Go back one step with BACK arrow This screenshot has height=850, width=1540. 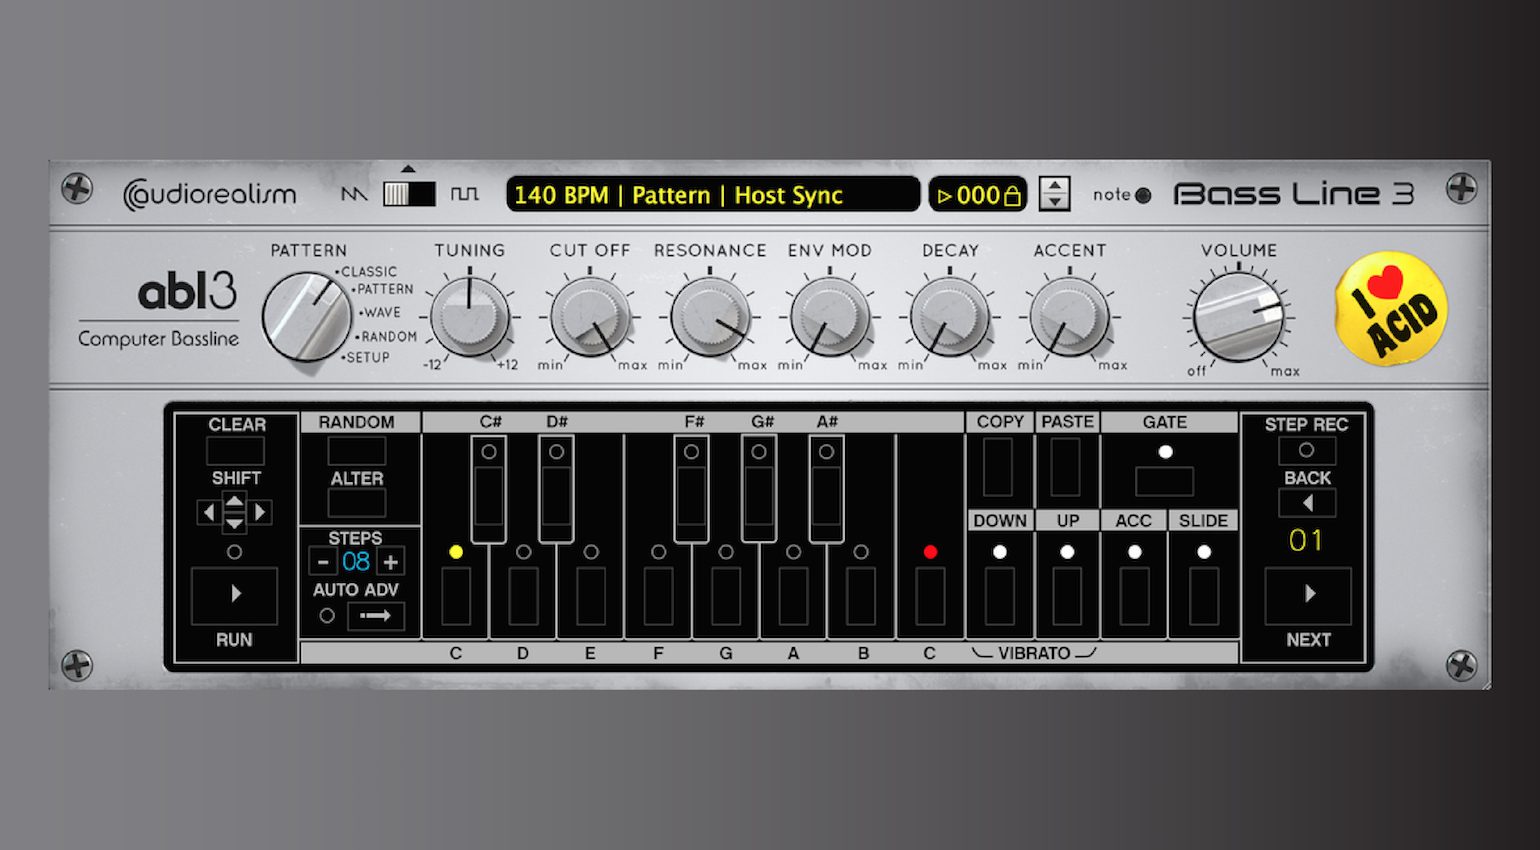tap(1307, 503)
